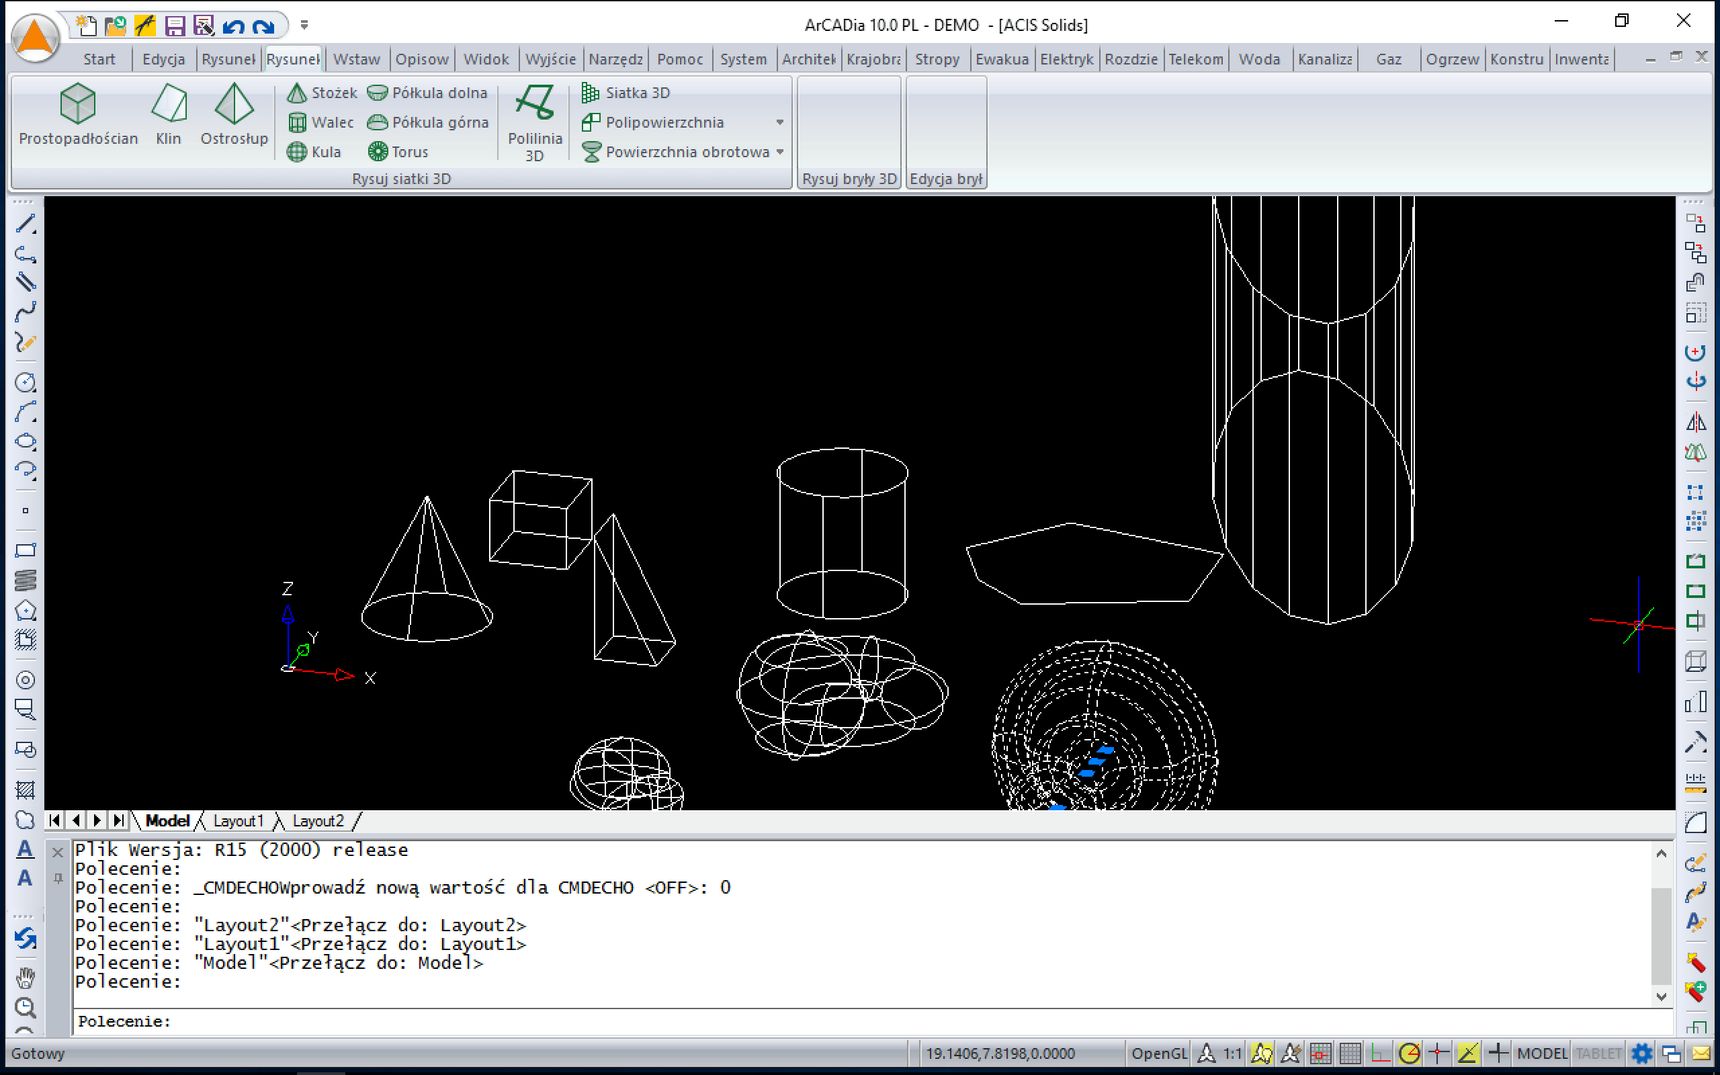Select the Line tool in left toolbar
Screen dimensions: 1720x1075
[25, 224]
